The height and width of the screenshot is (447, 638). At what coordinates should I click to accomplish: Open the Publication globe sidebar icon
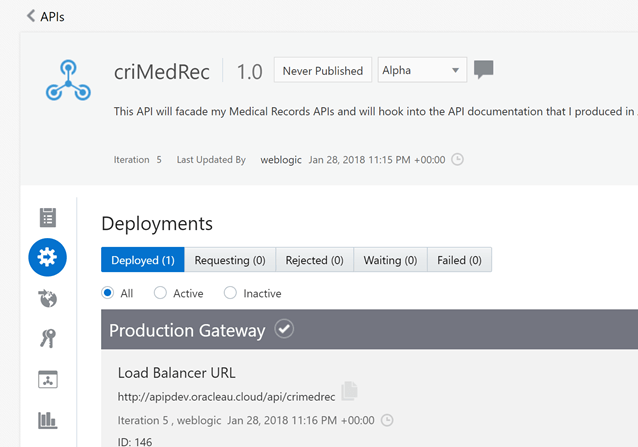pos(48,298)
